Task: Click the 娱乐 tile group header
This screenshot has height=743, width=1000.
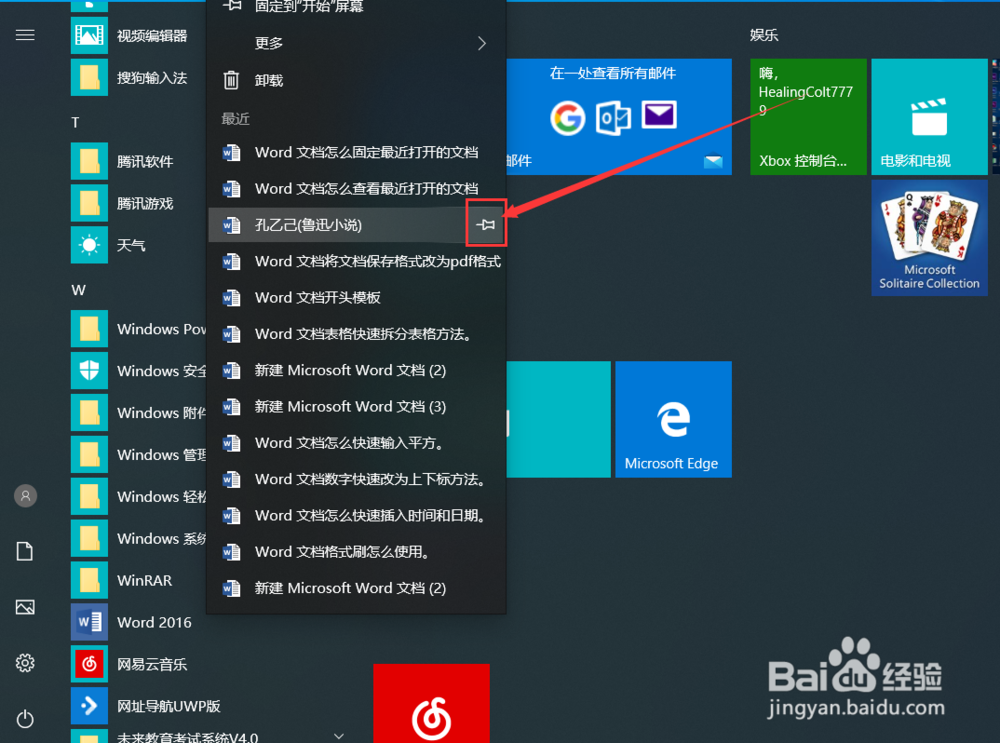Action: click(764, 35)
